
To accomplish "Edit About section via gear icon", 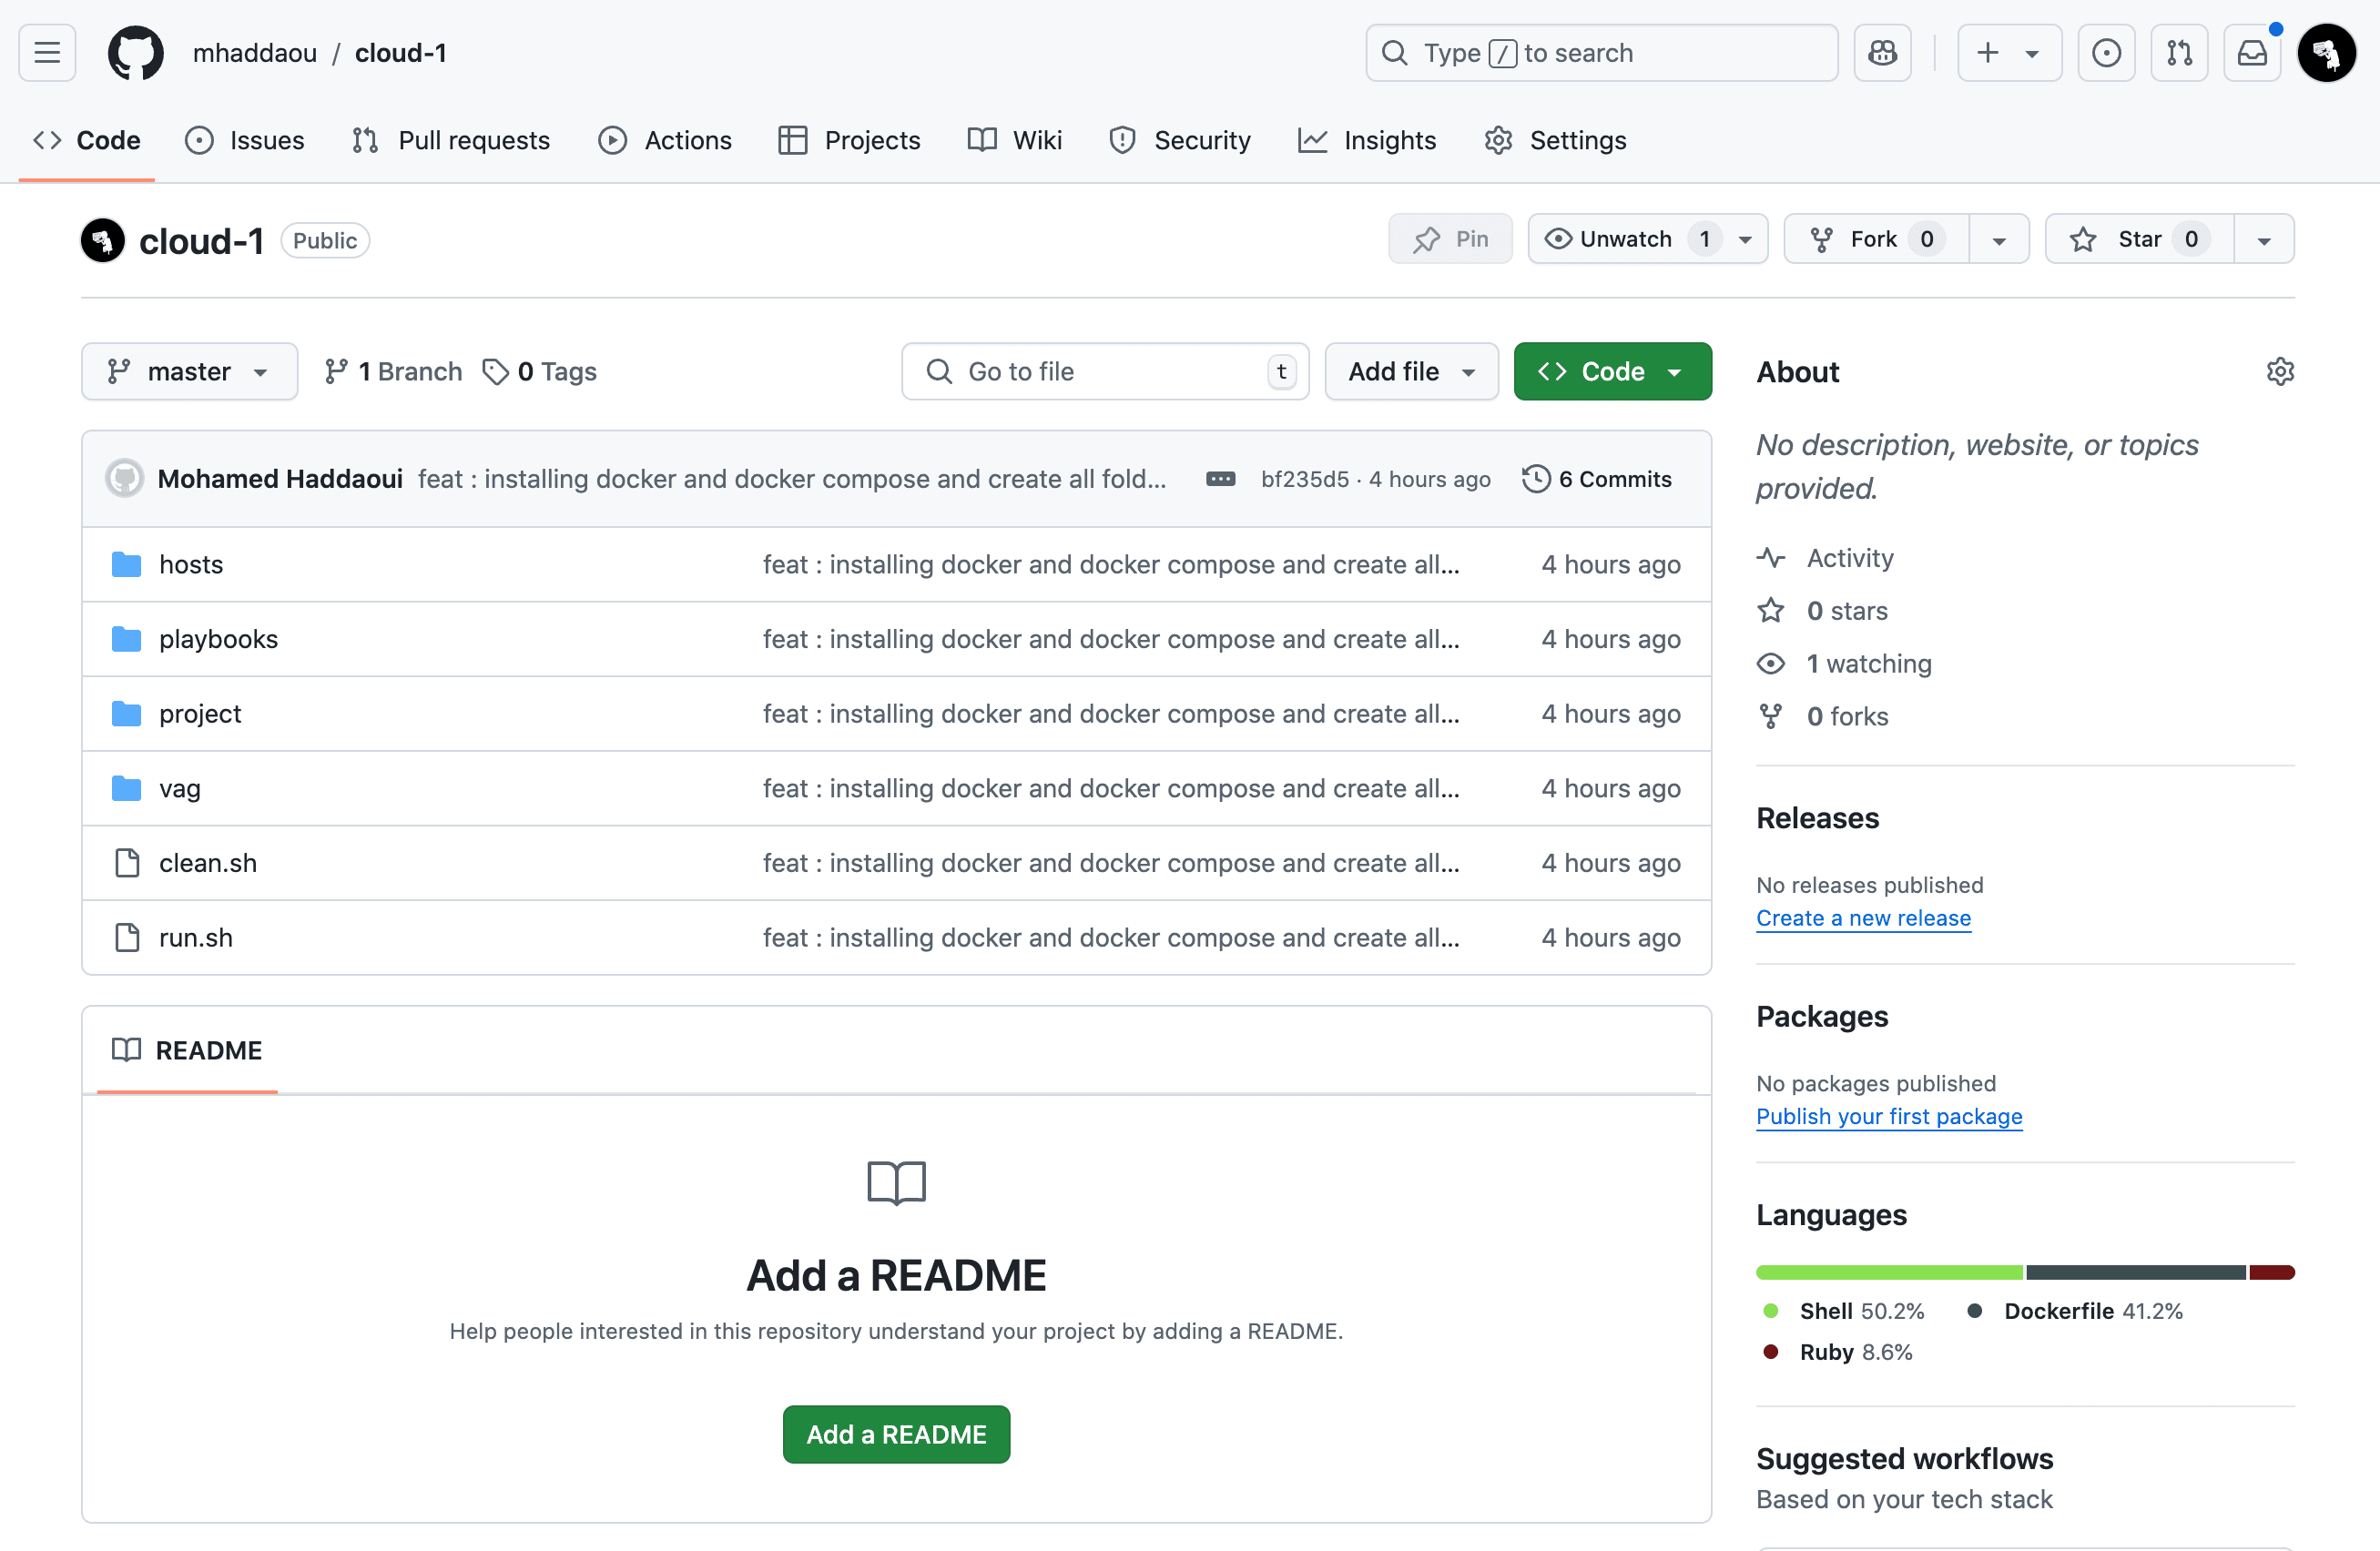I will click(2279, 372).
